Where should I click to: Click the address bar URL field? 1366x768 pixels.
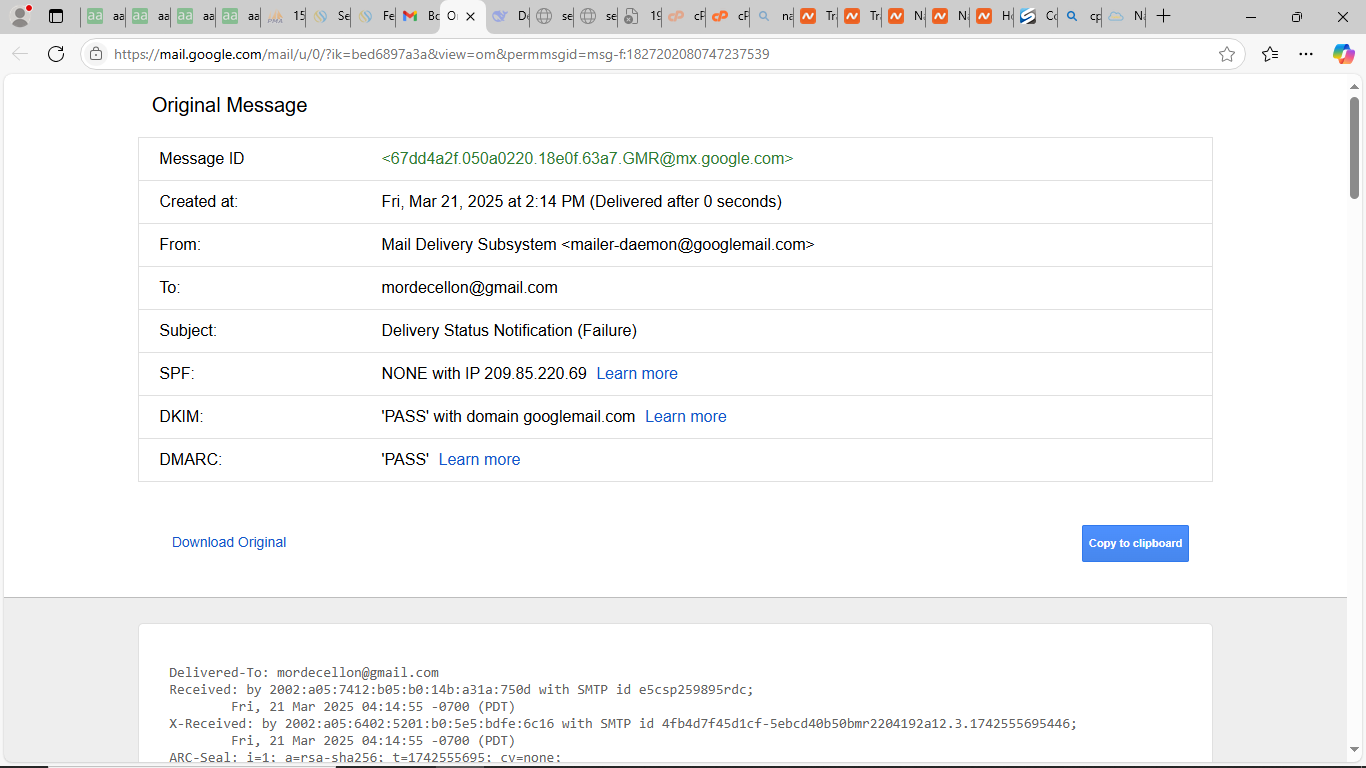click(x=600, y=54)
